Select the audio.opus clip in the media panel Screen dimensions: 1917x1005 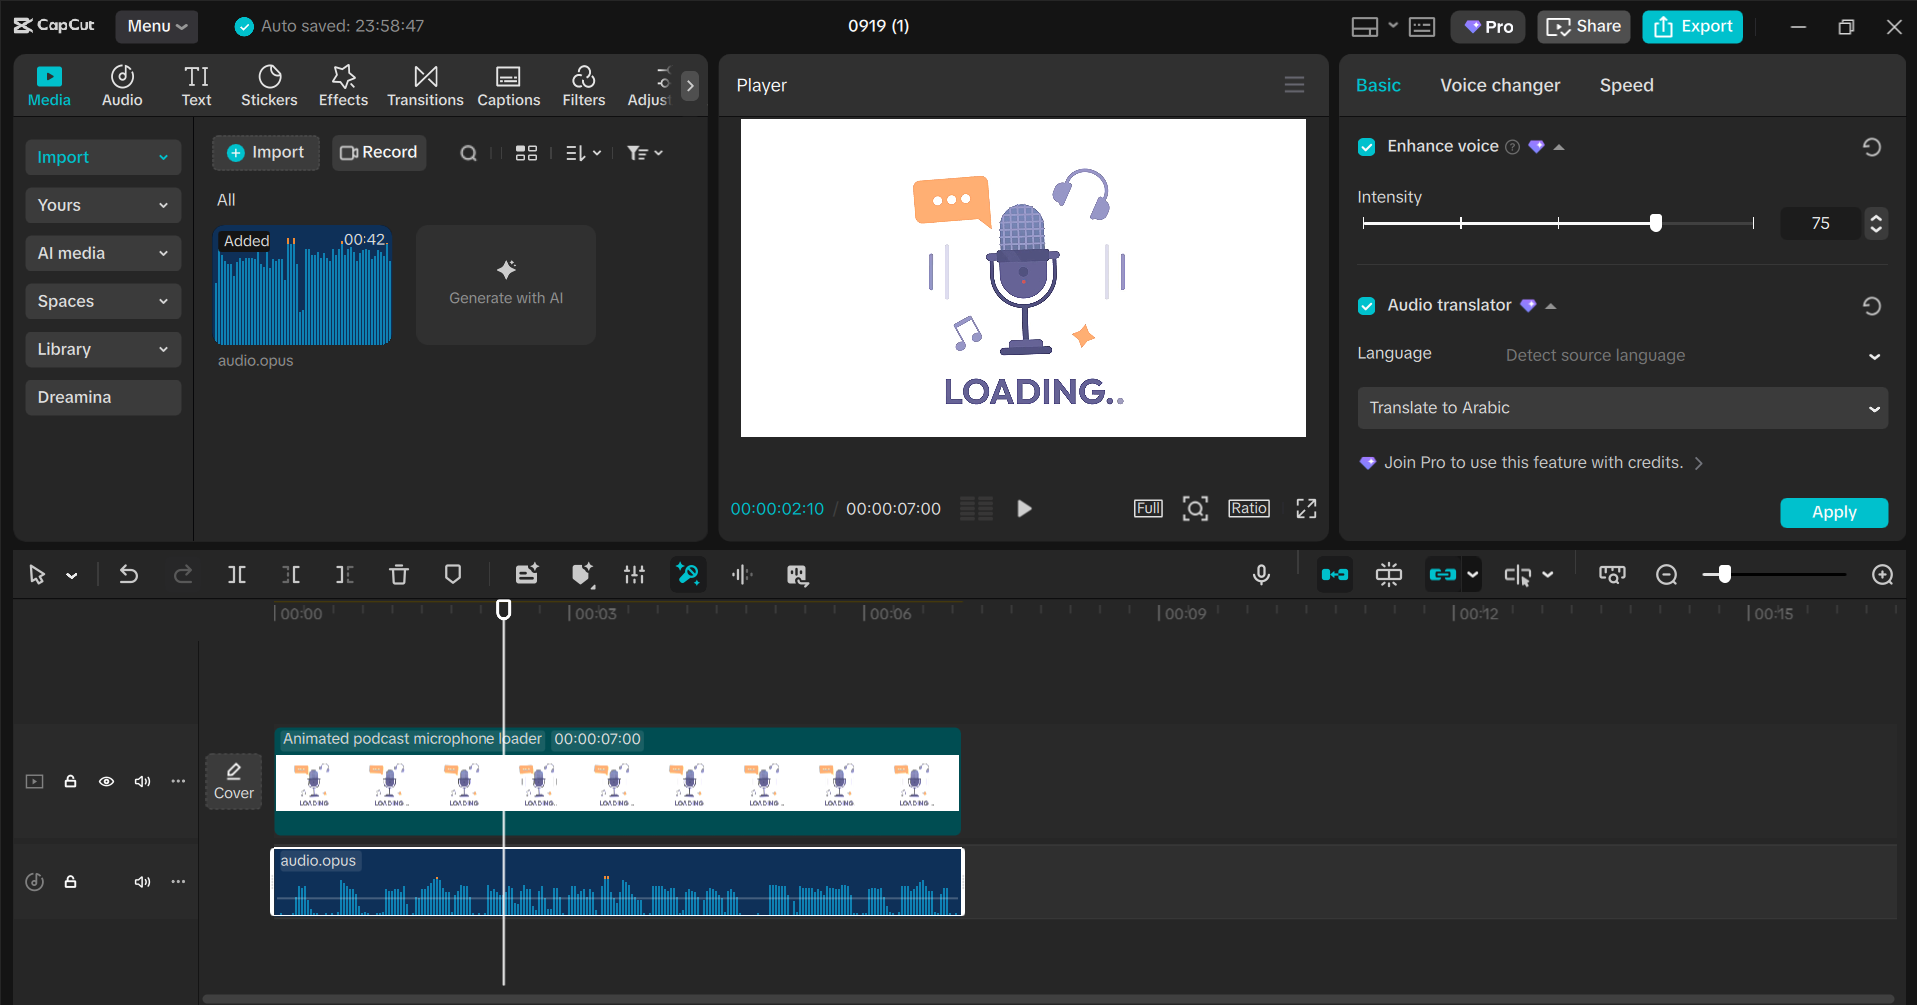[302, 286]
